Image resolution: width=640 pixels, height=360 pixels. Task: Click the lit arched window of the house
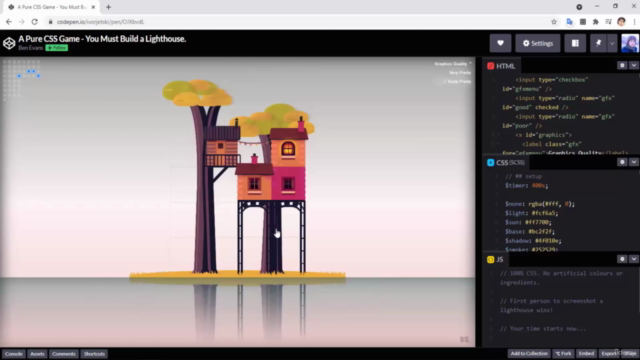click(288, 148)
